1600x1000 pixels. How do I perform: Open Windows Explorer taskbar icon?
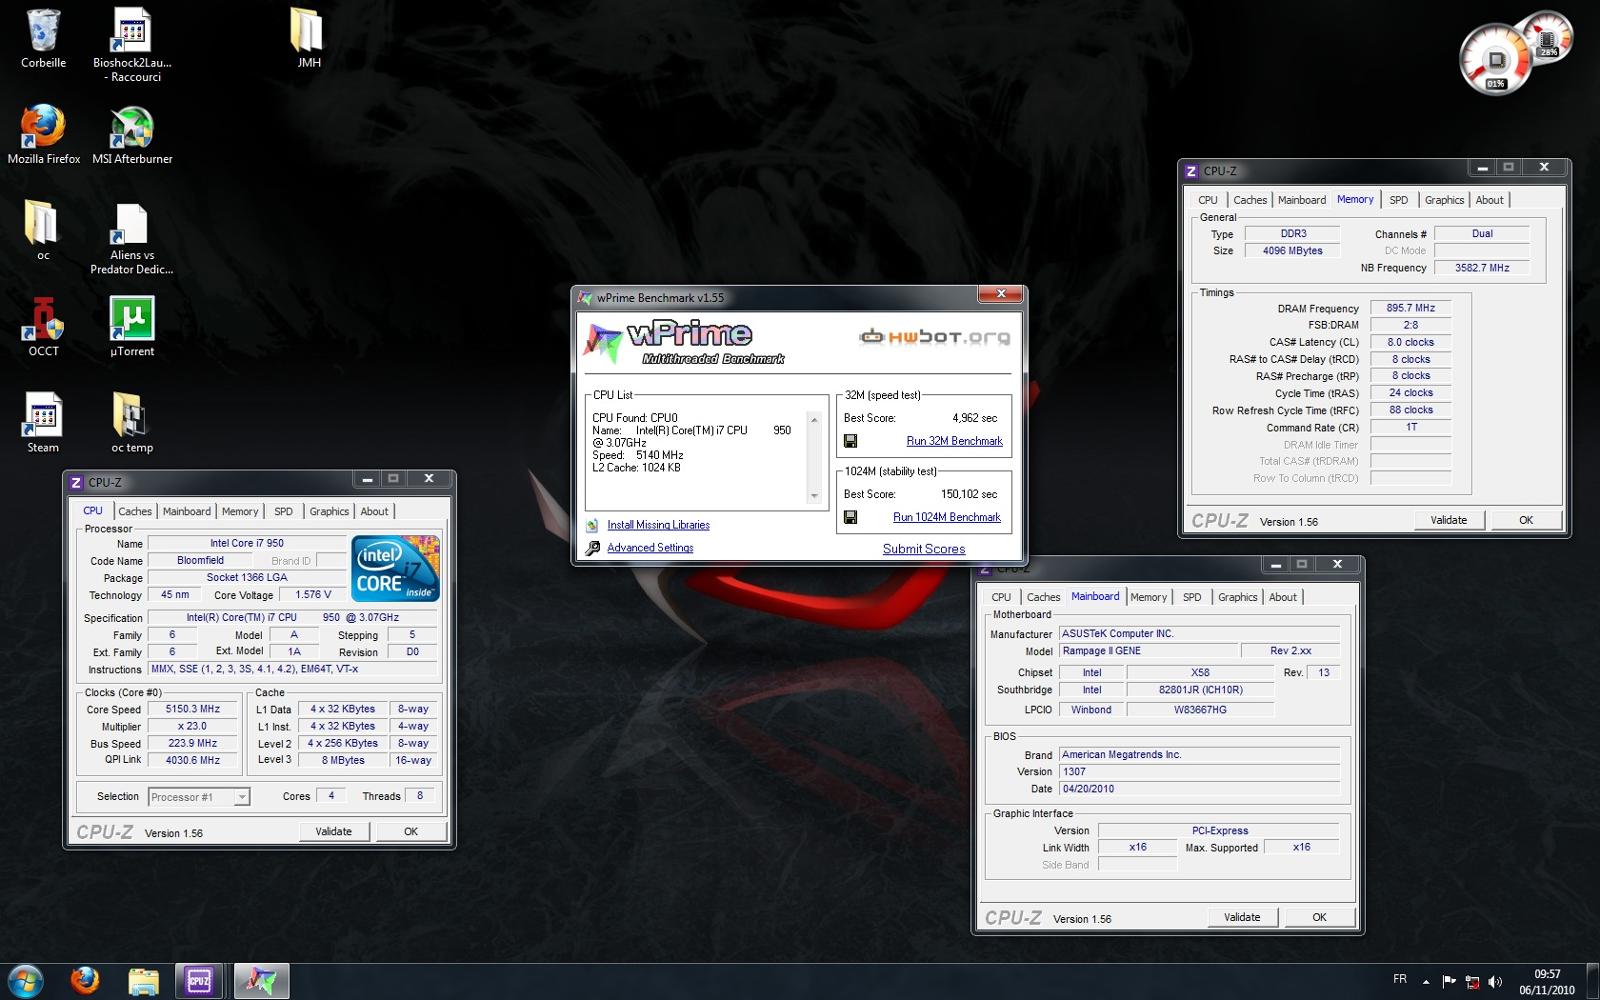(143, 981)
